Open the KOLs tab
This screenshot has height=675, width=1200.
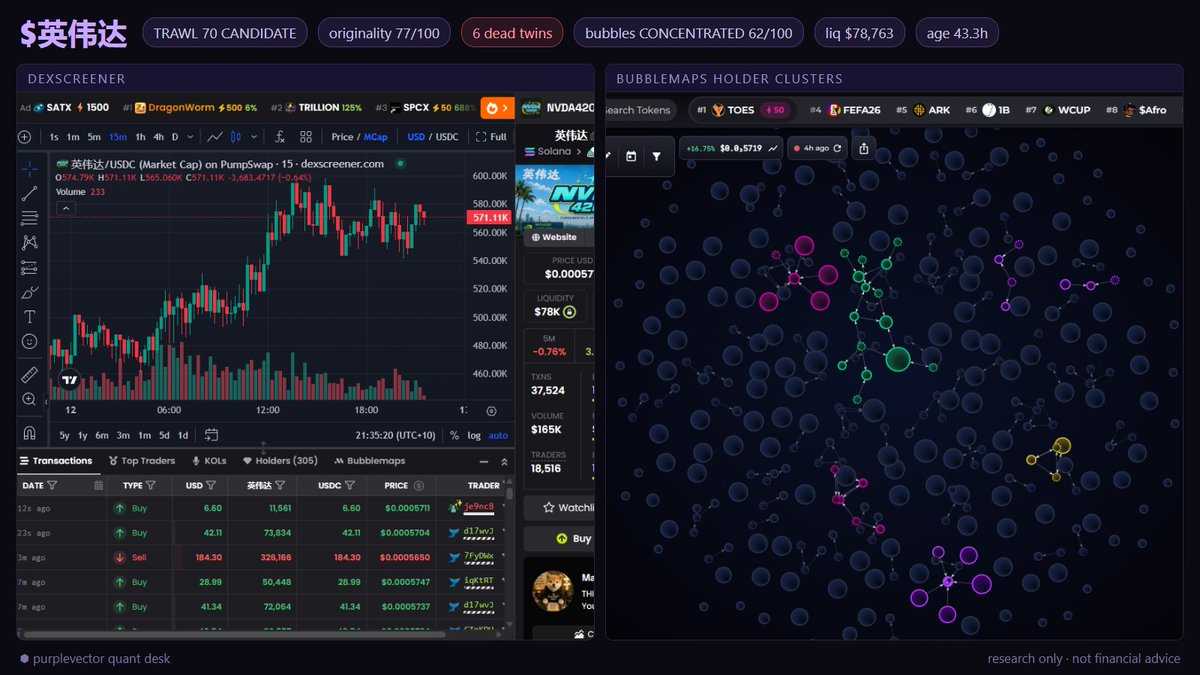[x=209, y=461]
